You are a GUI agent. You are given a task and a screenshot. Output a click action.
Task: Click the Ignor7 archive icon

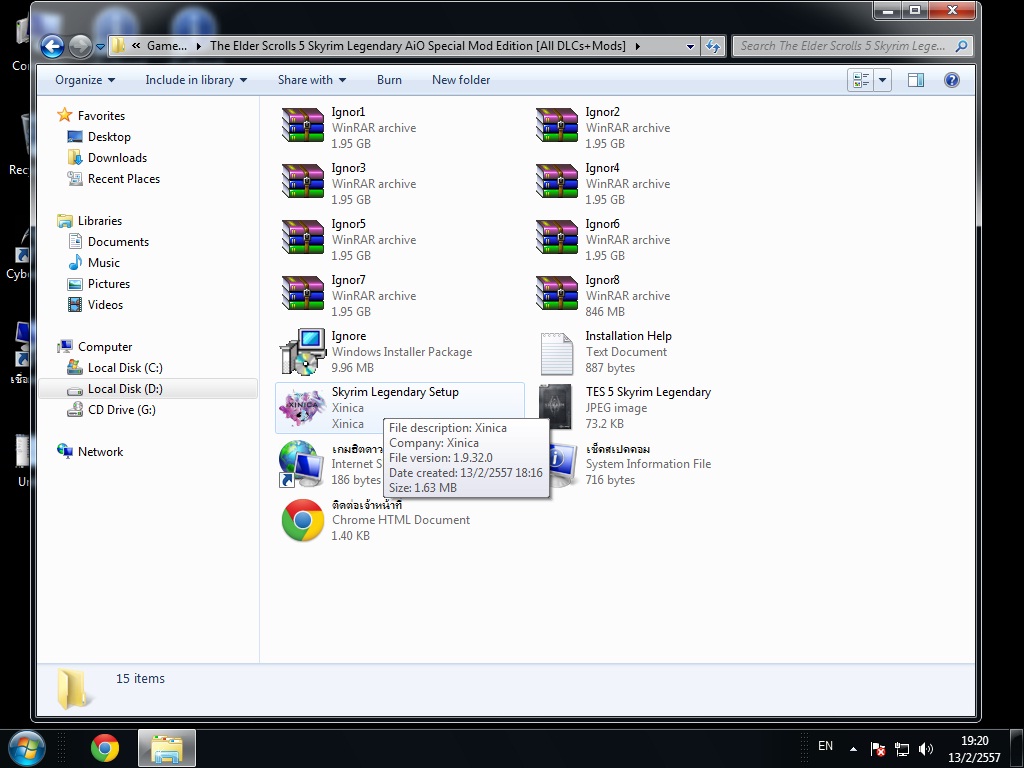click(302, 295)
